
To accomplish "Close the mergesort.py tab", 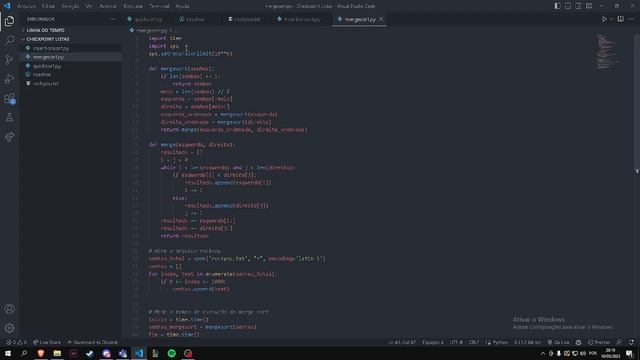I will (381, 19).
